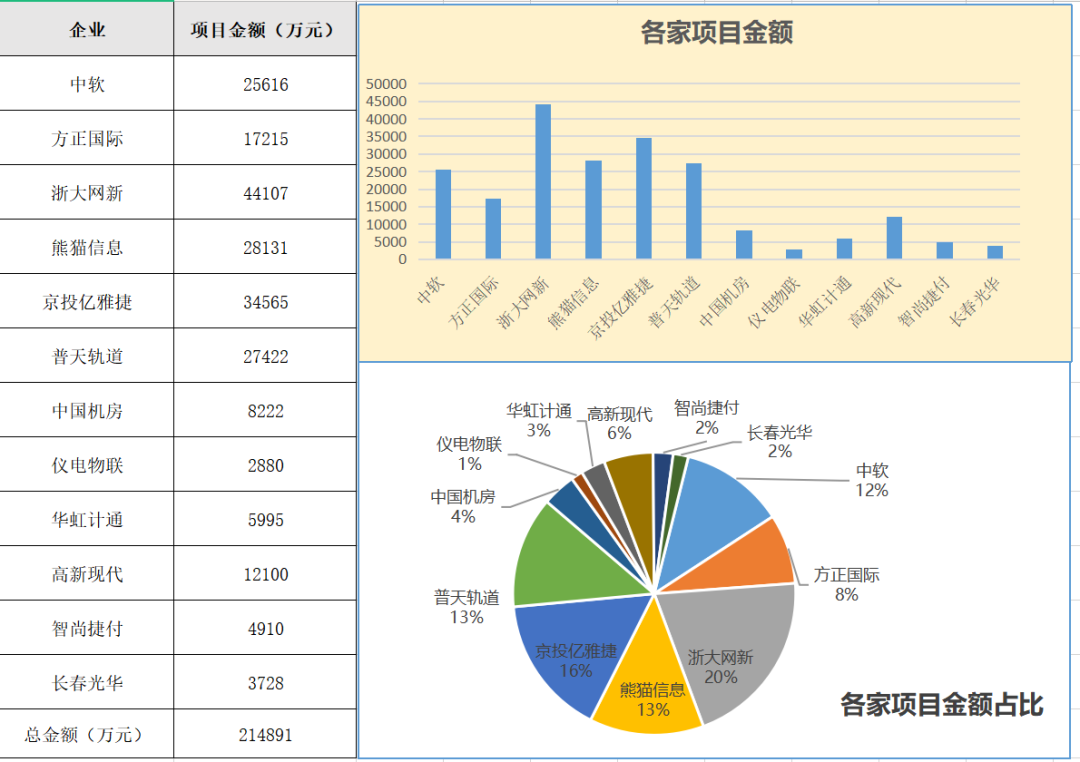Select the cell showing 17215
Screen dimensions: 1080x762
click(265, 138)
